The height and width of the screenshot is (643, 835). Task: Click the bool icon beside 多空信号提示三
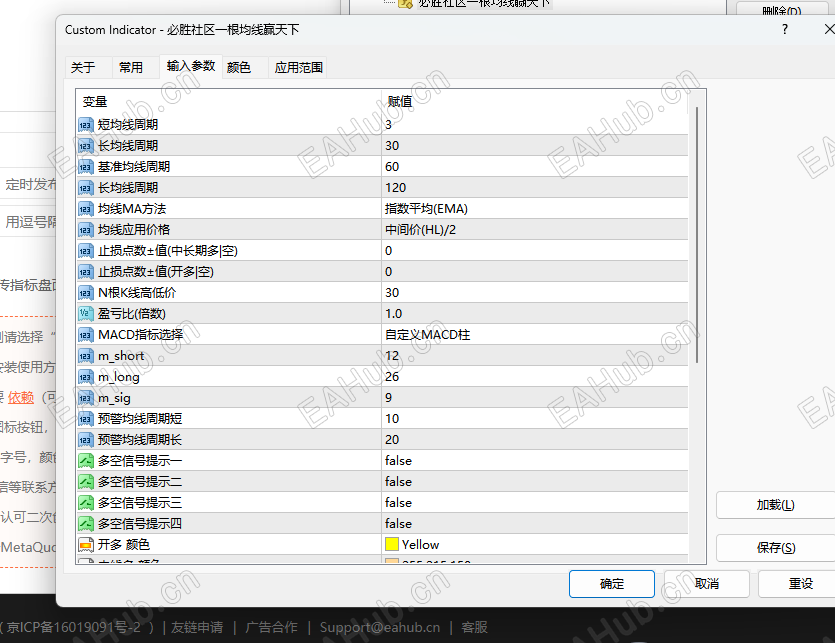point(86,503)
